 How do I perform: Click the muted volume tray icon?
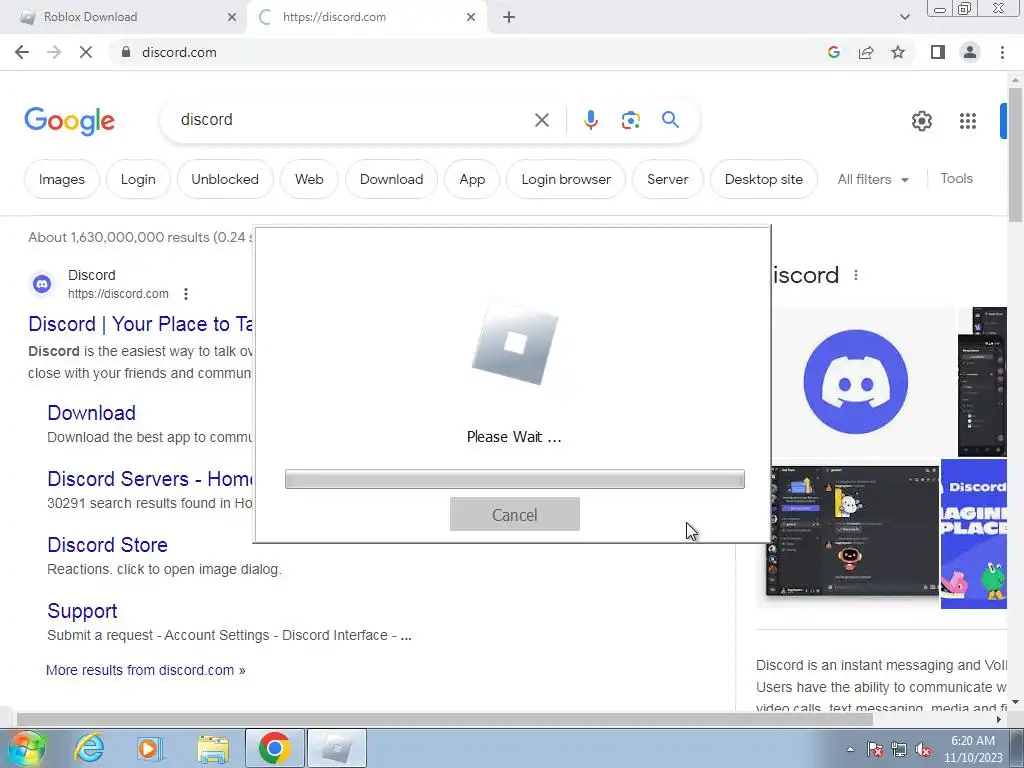[923, 750]
